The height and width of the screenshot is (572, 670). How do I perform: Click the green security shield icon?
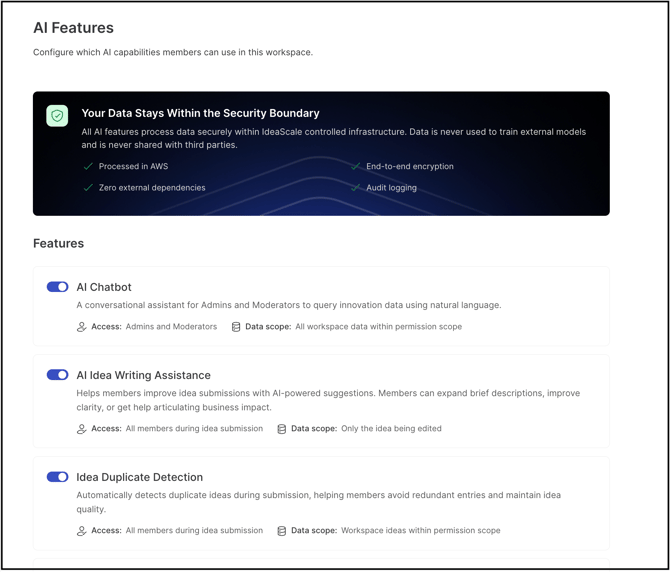pyautogui.click(x=57, y=116)
